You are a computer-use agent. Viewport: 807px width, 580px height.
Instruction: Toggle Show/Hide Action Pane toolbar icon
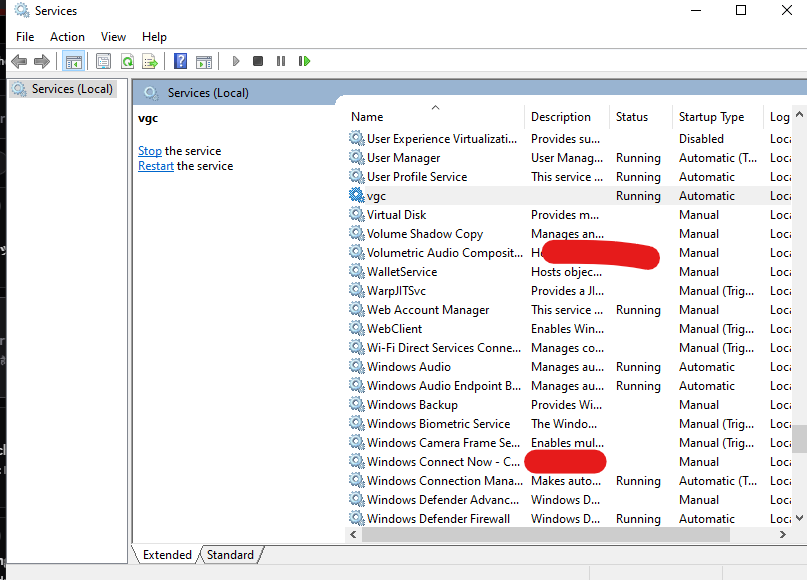(x=204, y=61)
